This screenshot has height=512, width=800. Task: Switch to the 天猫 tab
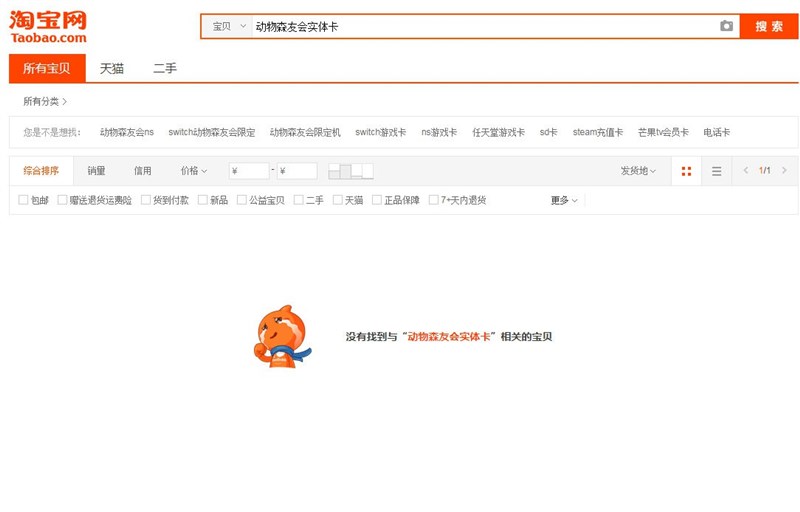tap(112, 68)
